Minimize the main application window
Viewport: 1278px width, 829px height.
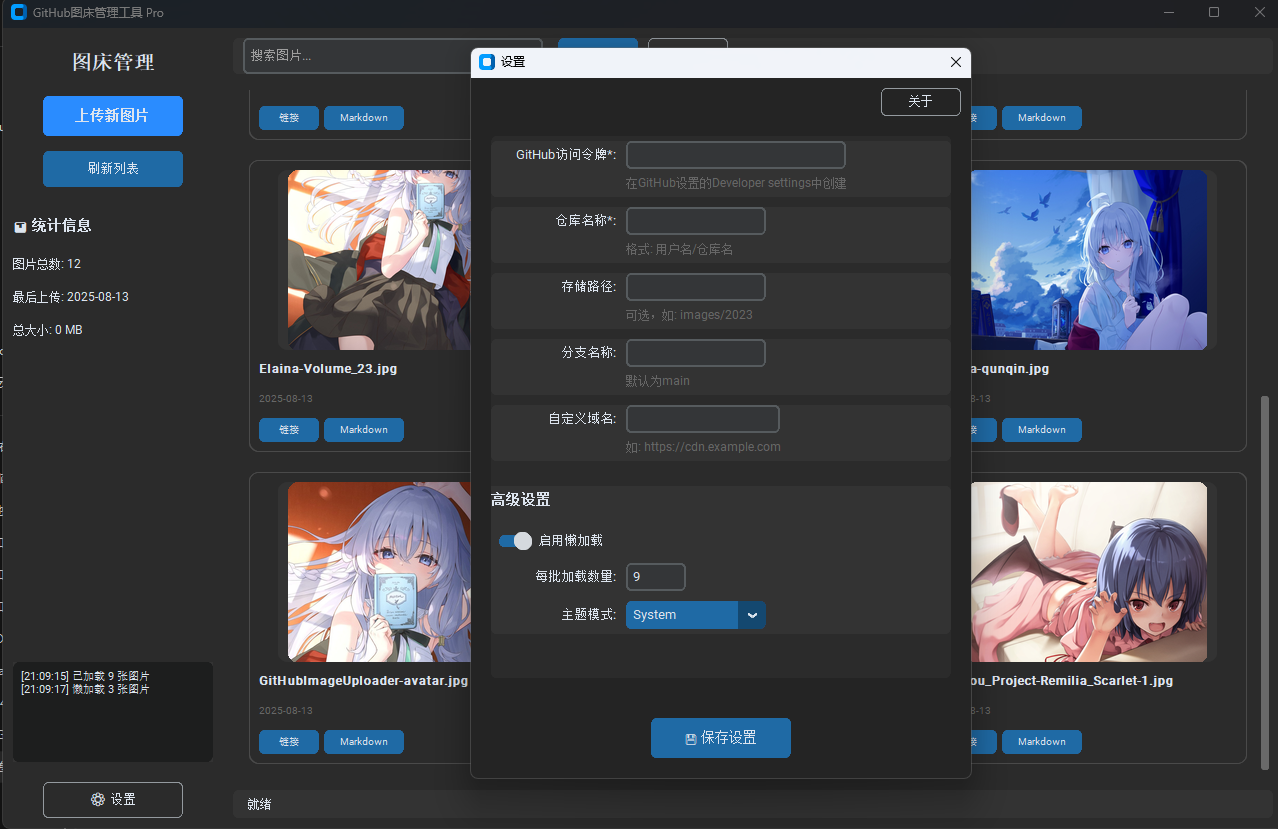coord(1168,12)
